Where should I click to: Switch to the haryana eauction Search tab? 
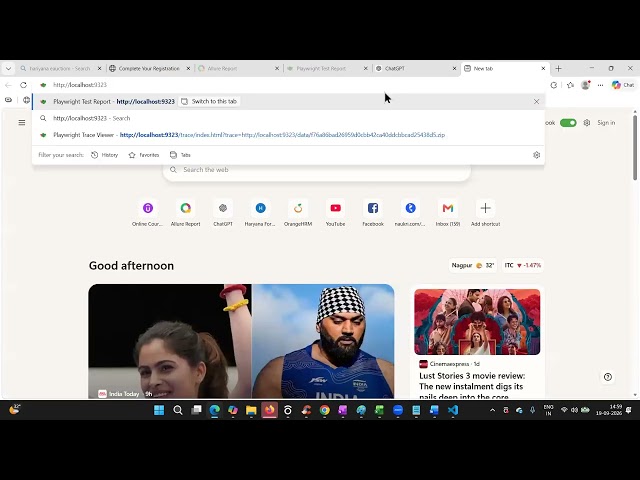coord(60,69)
